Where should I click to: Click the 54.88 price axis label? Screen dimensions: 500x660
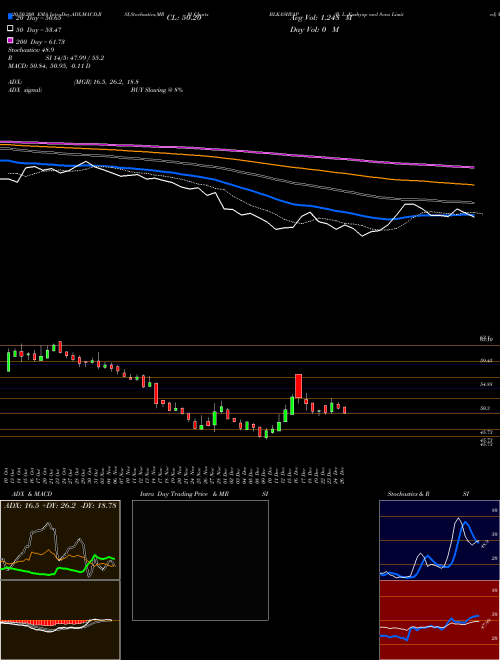tap(487, 384)
